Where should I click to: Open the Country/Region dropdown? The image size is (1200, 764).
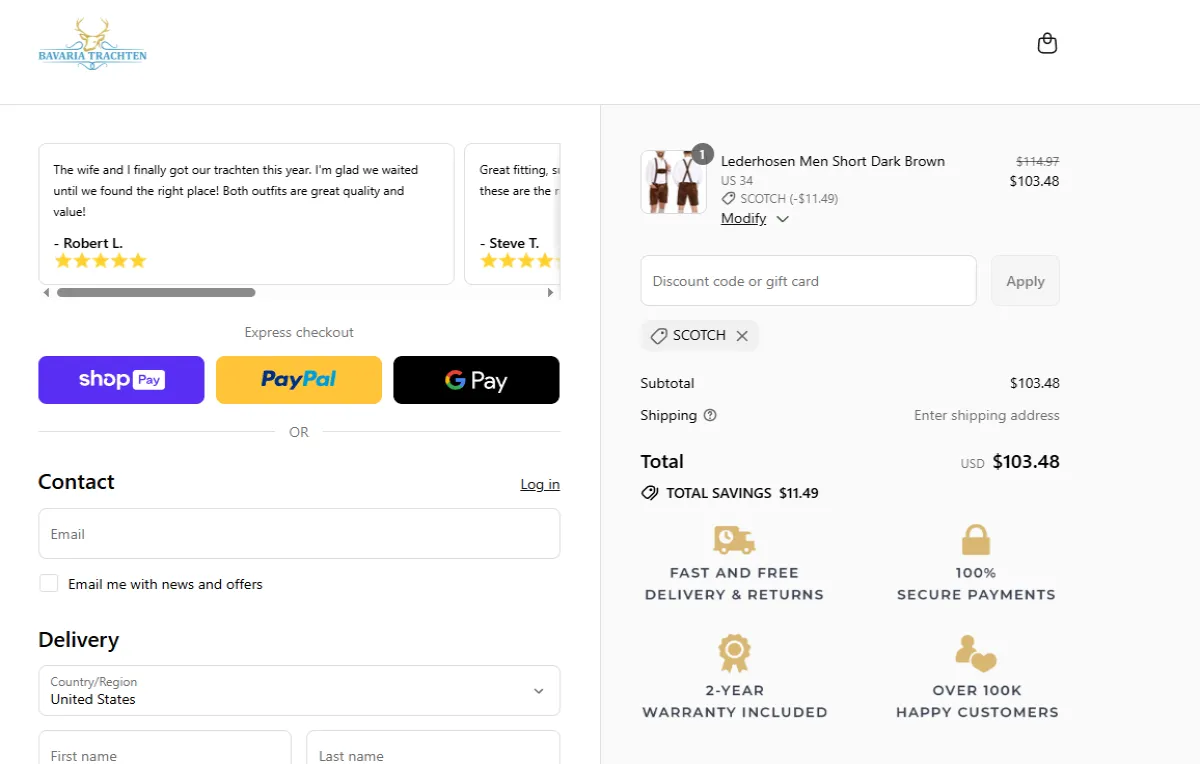299,691
